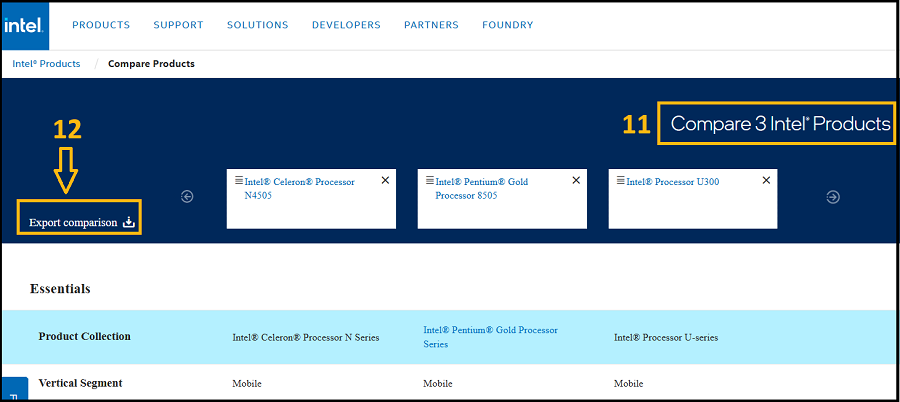Open the FOUNDRY menu
Viewport: 900px width, 402px height.
point(507,25)
